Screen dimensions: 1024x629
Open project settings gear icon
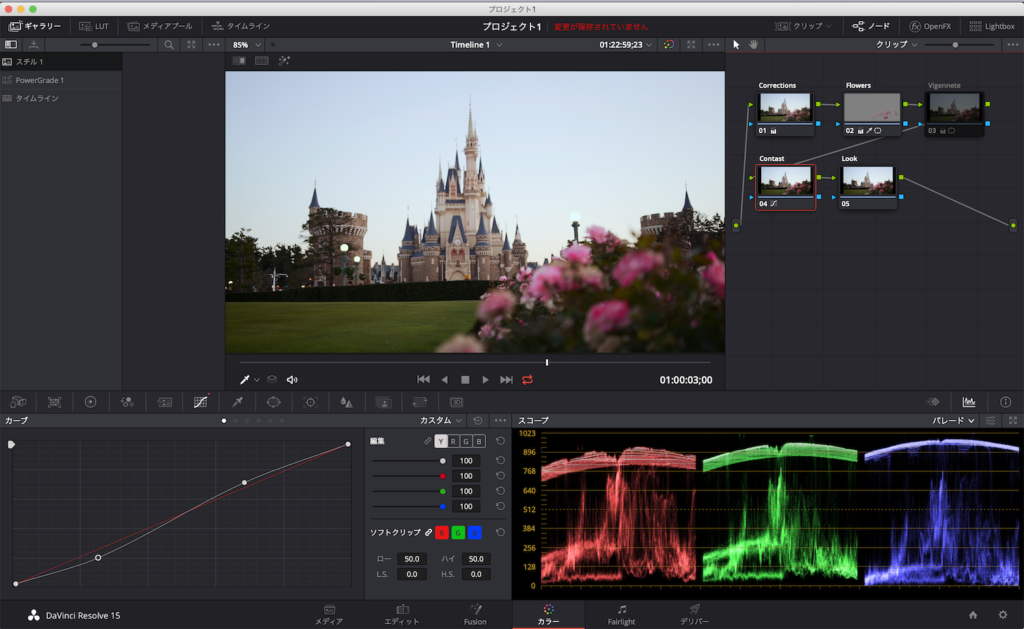(x=1002, y=614)
